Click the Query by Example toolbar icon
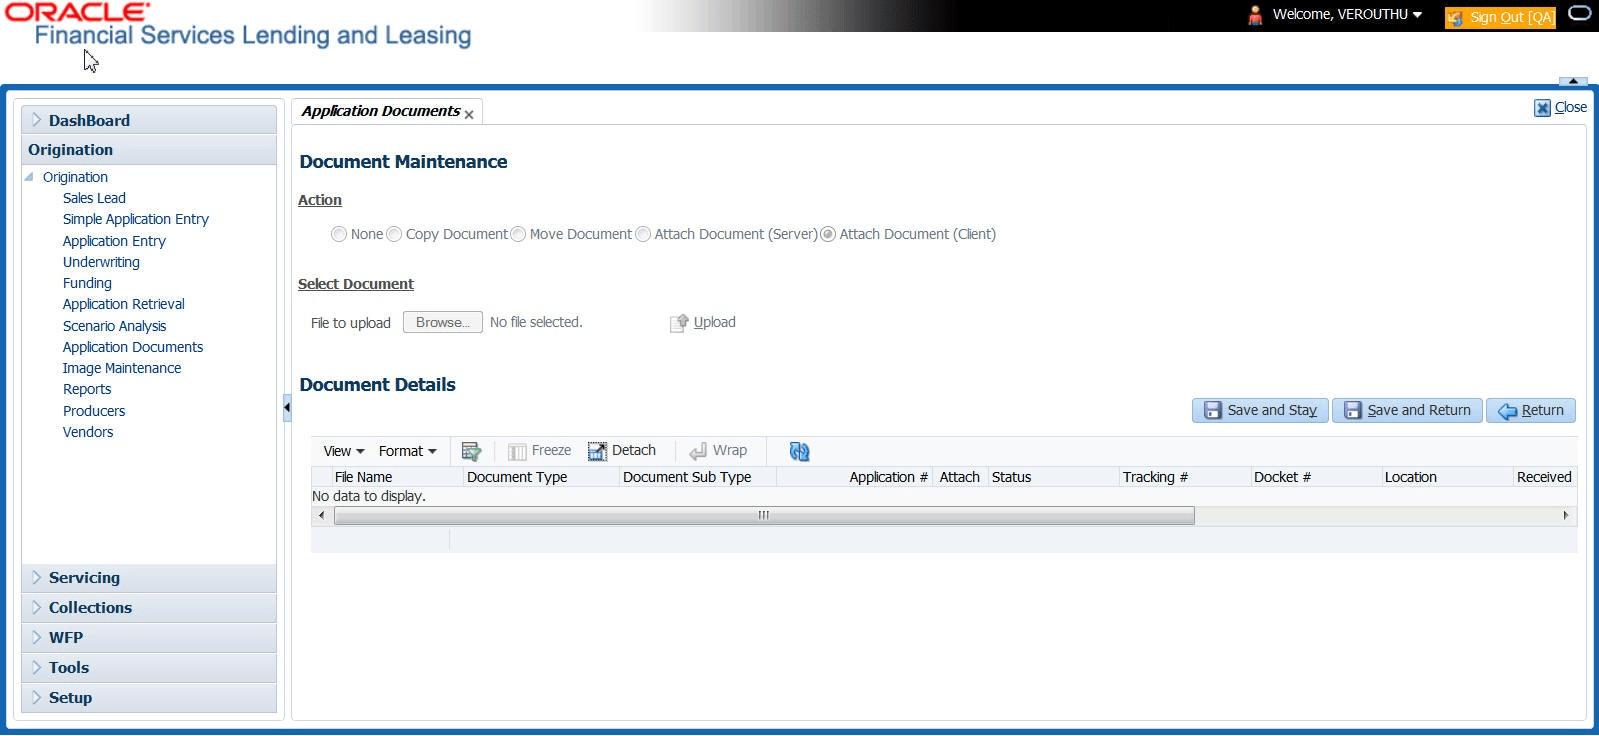 pos(471,452)
